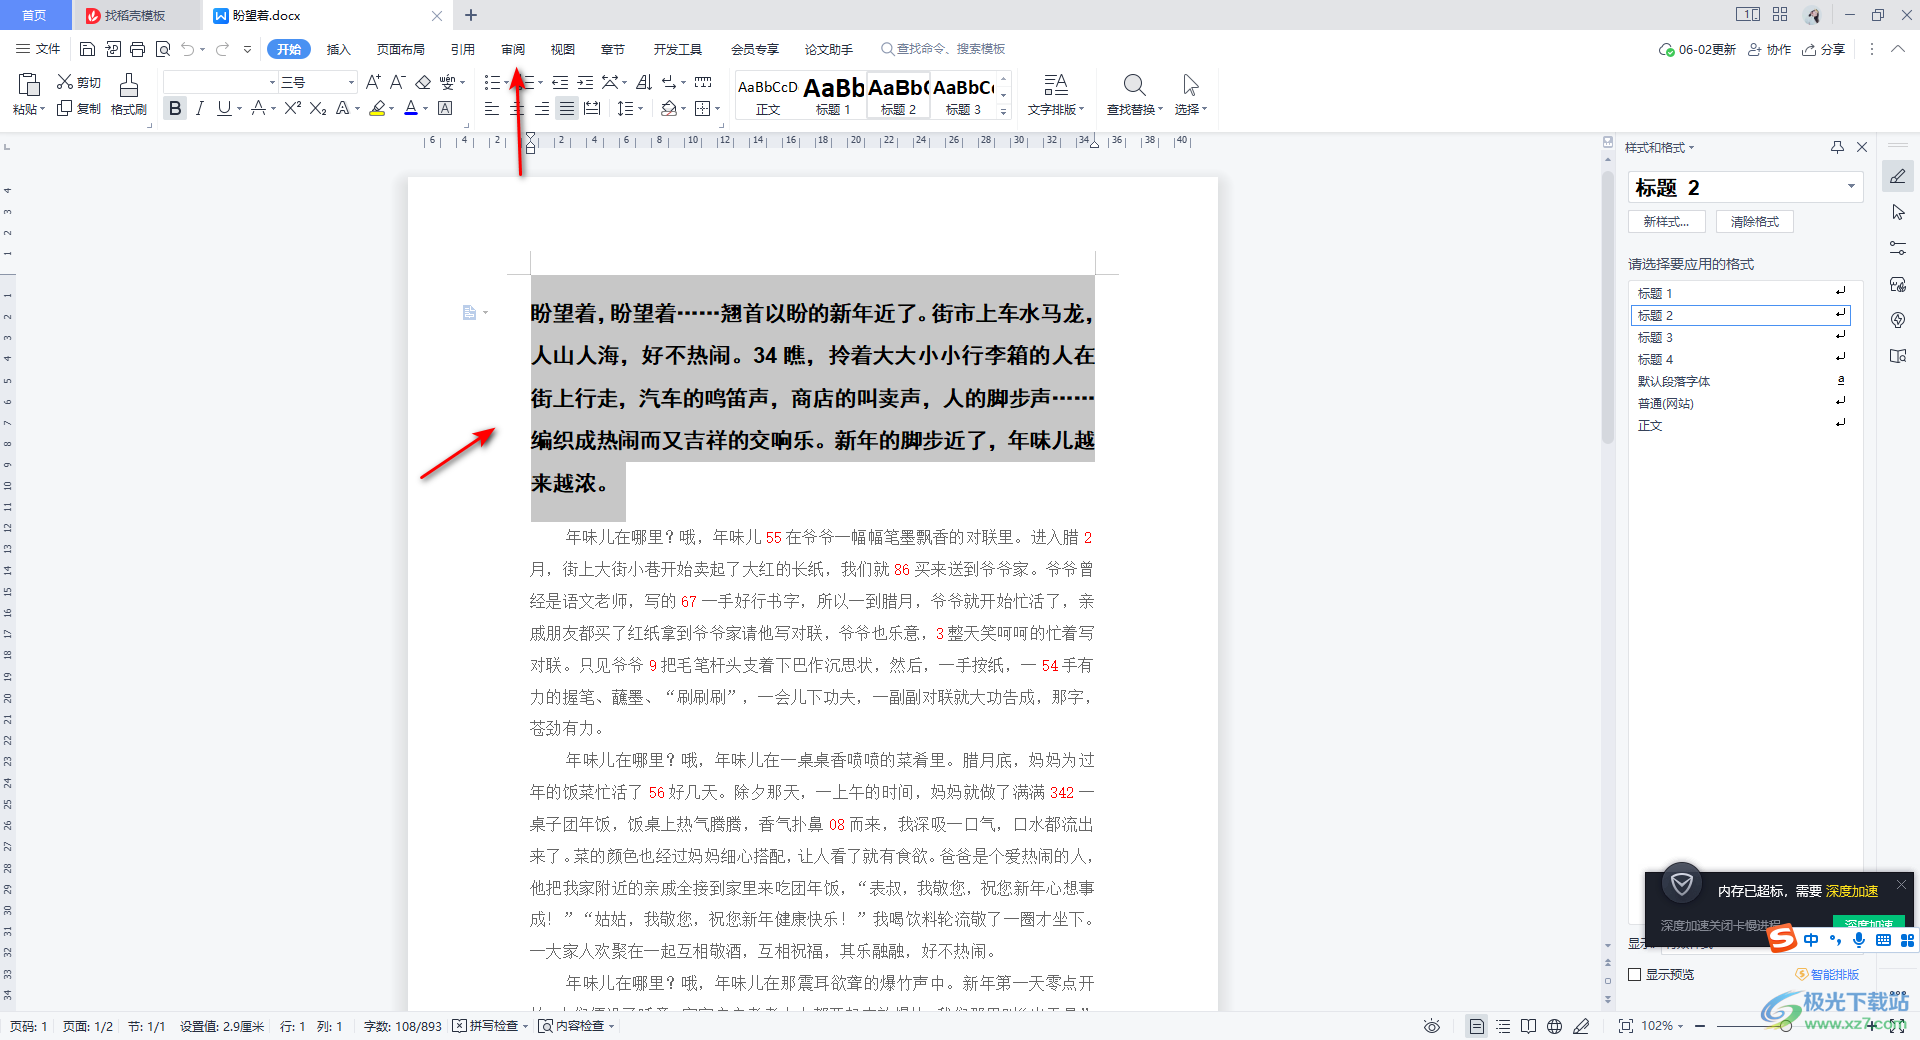Open current style 标题 2 dropdown
This screenshot has width=1920, height=1040.
pyautogui.click(x=1851, y=187)
